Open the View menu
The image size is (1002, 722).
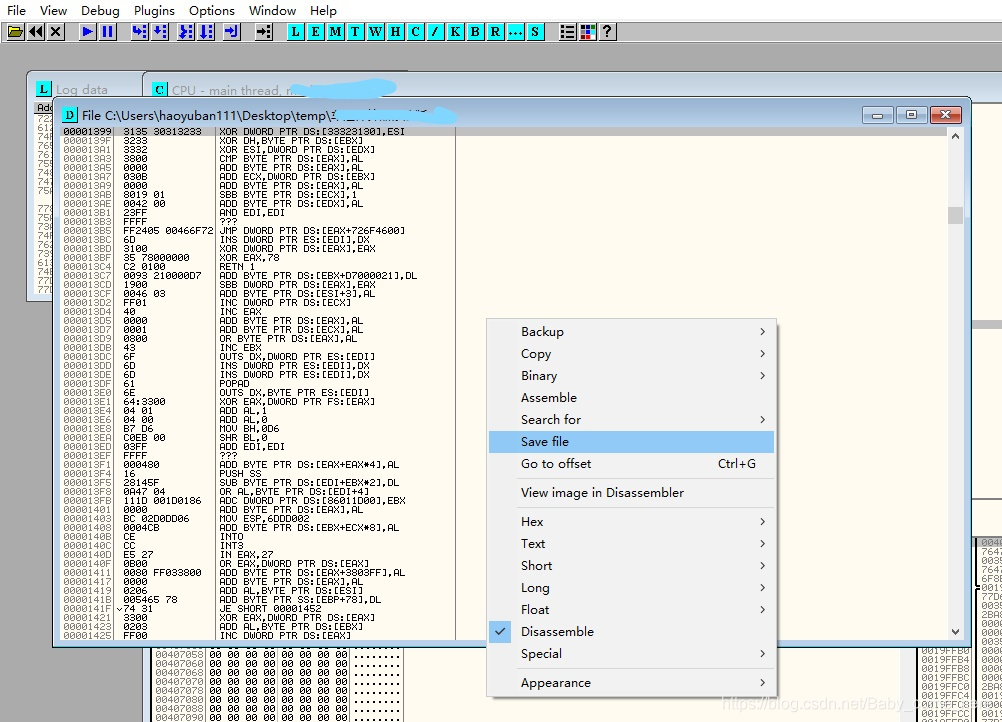[x=53, y=10]
